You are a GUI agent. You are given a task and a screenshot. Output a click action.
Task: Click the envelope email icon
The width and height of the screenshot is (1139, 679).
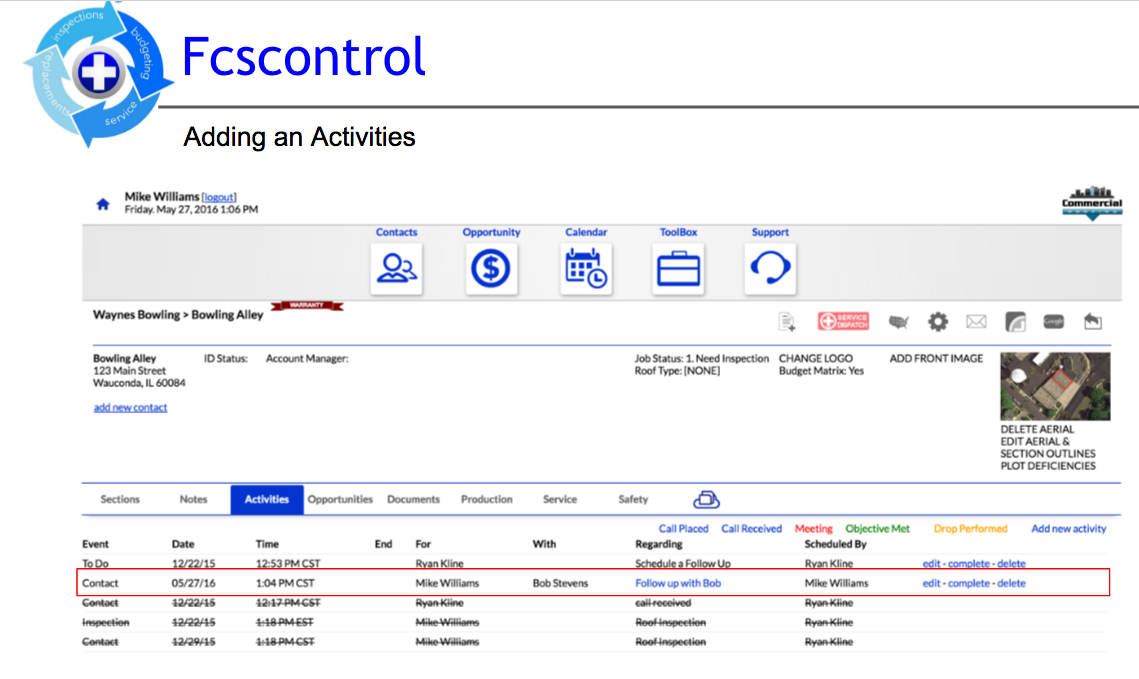click(x=976, y=322)
